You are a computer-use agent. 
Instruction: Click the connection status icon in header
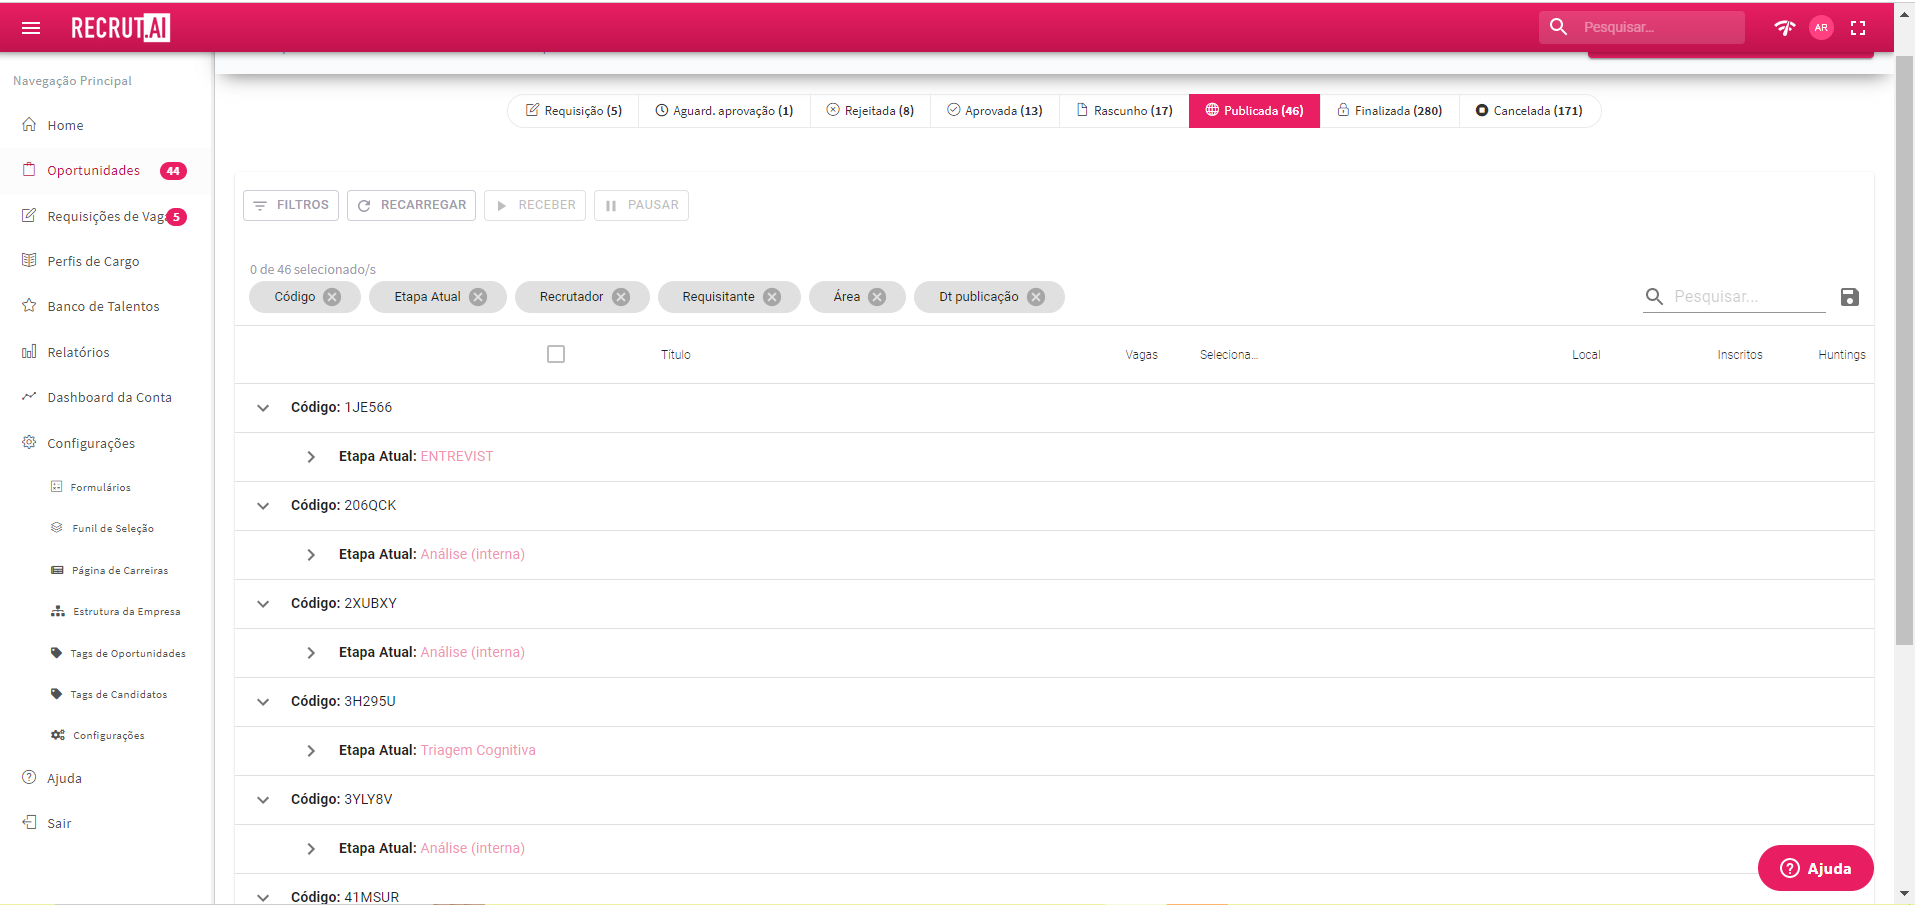click(1785, 28)
